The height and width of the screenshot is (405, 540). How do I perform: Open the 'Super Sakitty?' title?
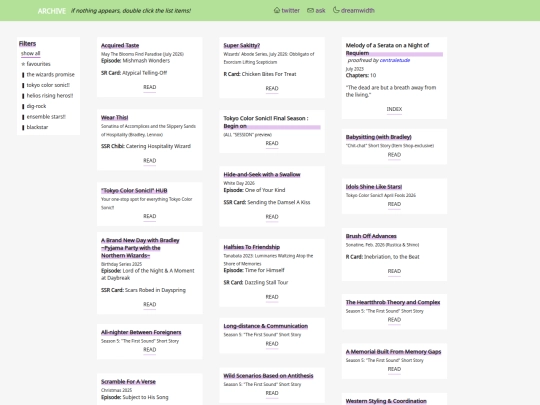(x=241, y=45)
